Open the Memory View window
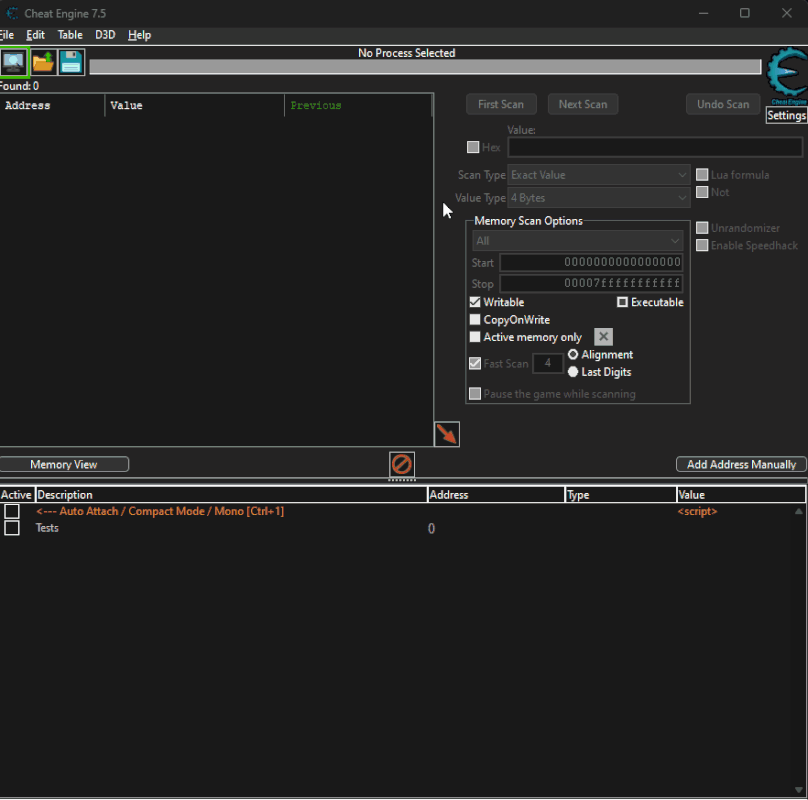 pyautogui.click(x=64, y=464)
